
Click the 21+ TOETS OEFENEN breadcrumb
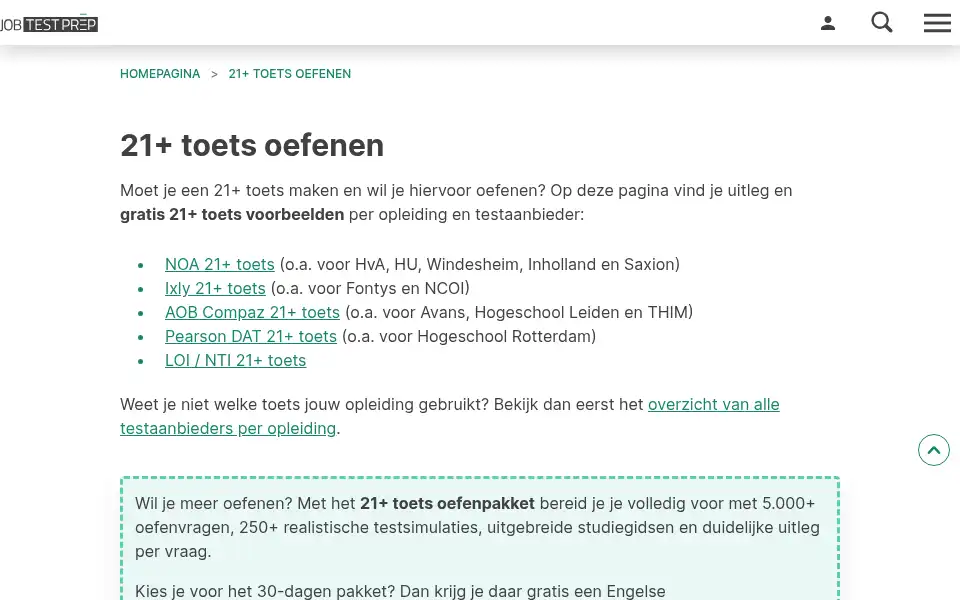tap(290, 73)
